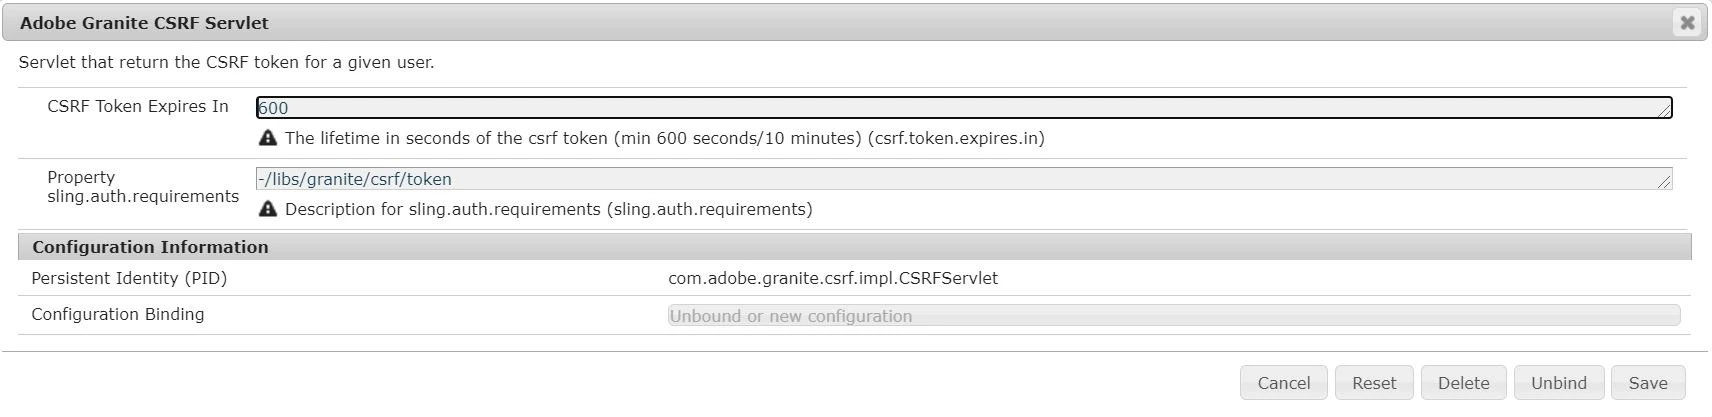Click the Configuration Binding field
This screenshot has width=1712, height=417.
[1173, 316]
